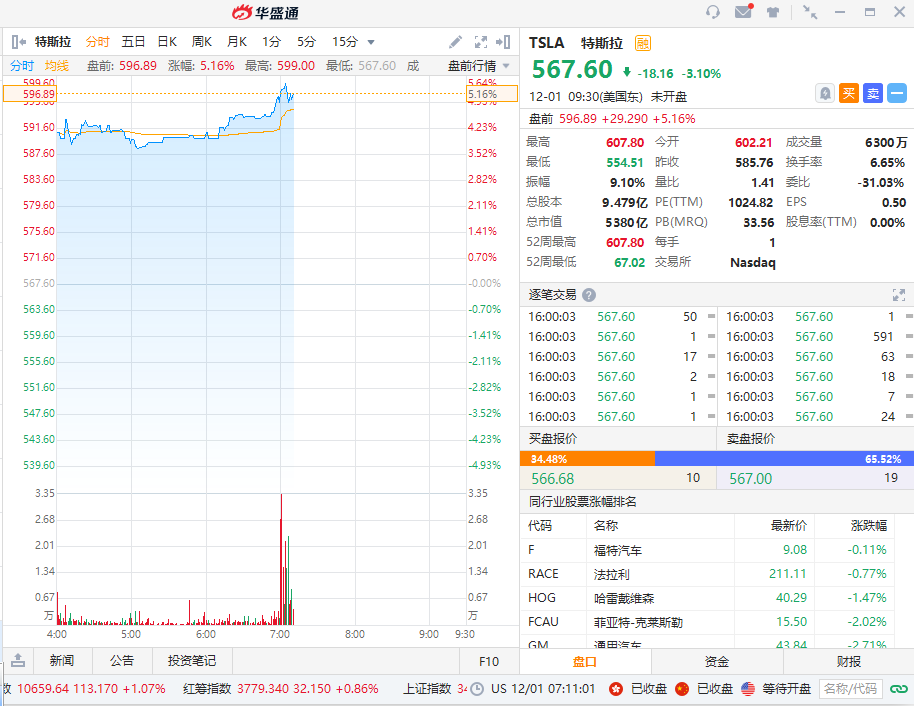
Task: Click the F10 company info button
Action: pyautogui.click(x=488, y=661)
